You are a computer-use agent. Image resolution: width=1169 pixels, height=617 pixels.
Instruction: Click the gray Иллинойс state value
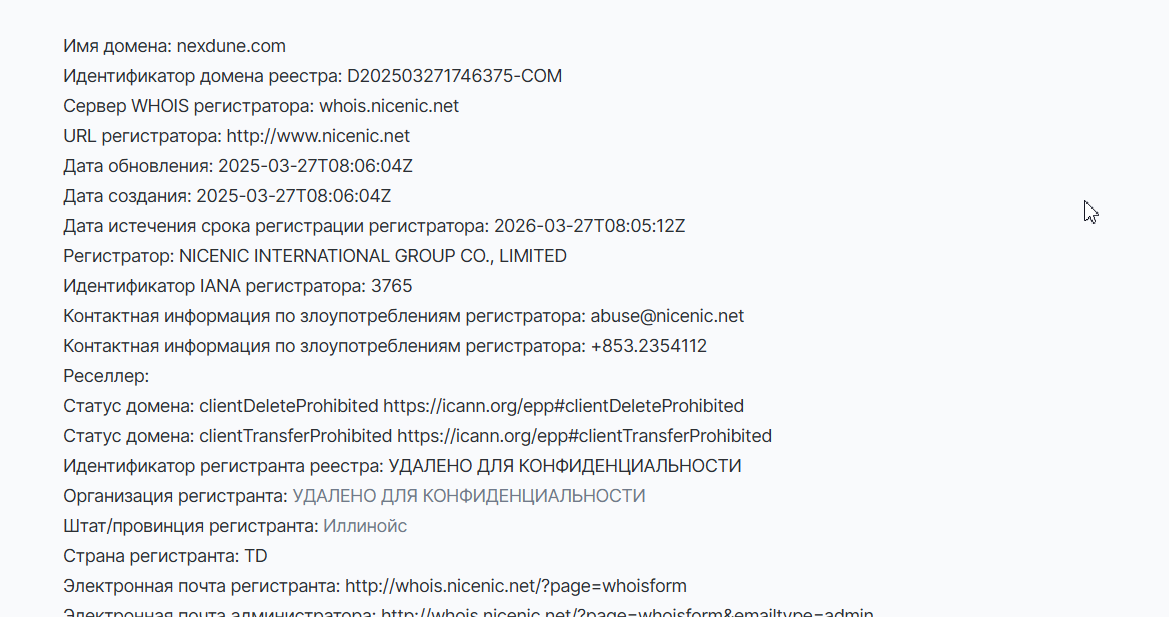365,526
